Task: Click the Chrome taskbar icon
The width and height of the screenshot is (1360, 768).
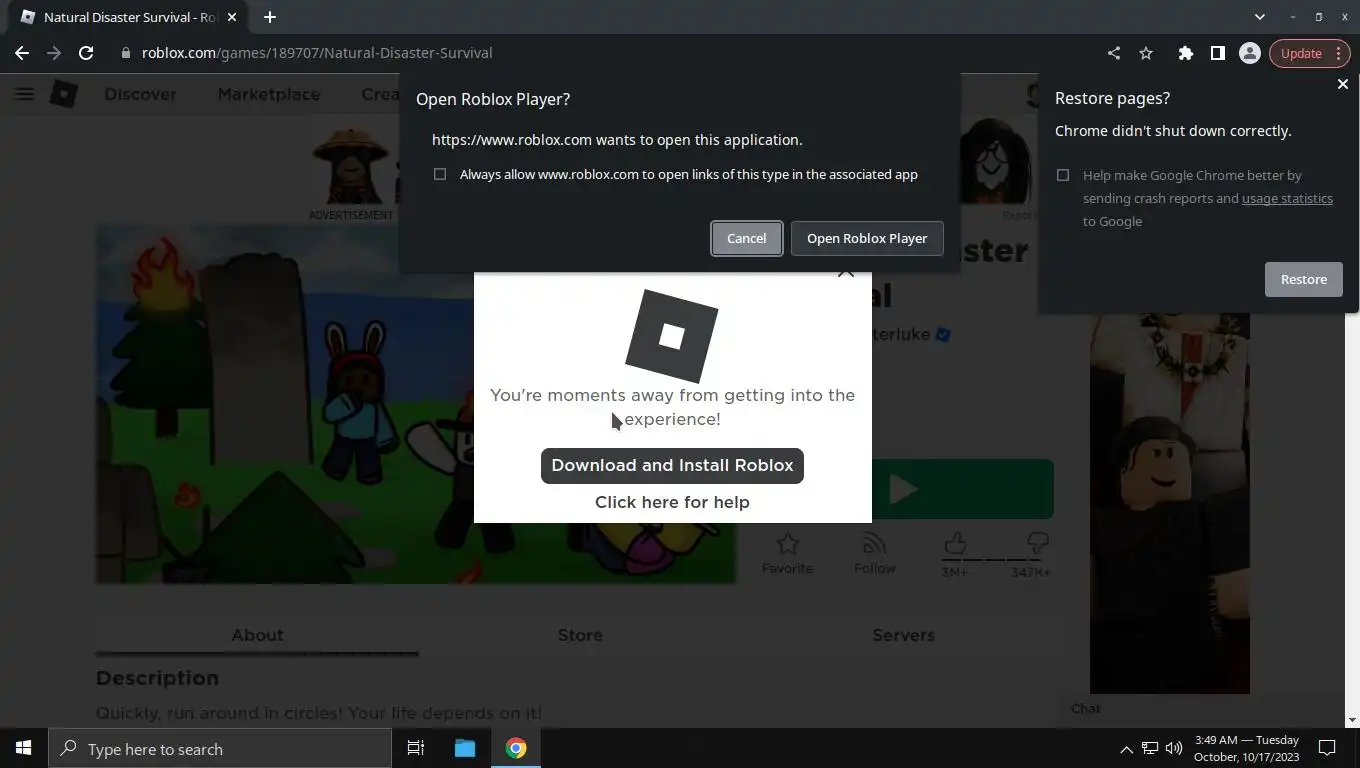Action: click(x=516, y=748)
